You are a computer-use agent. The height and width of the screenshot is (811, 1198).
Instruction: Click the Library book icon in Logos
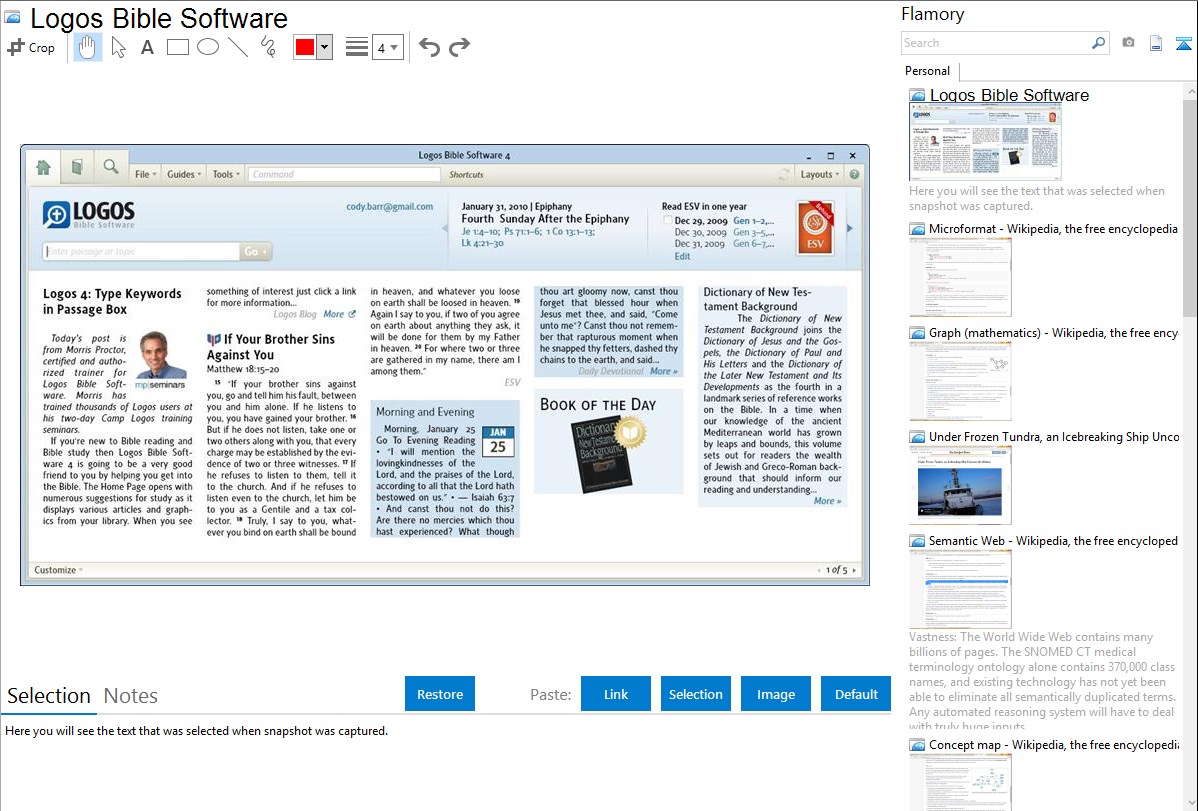(x=77, y=167)
